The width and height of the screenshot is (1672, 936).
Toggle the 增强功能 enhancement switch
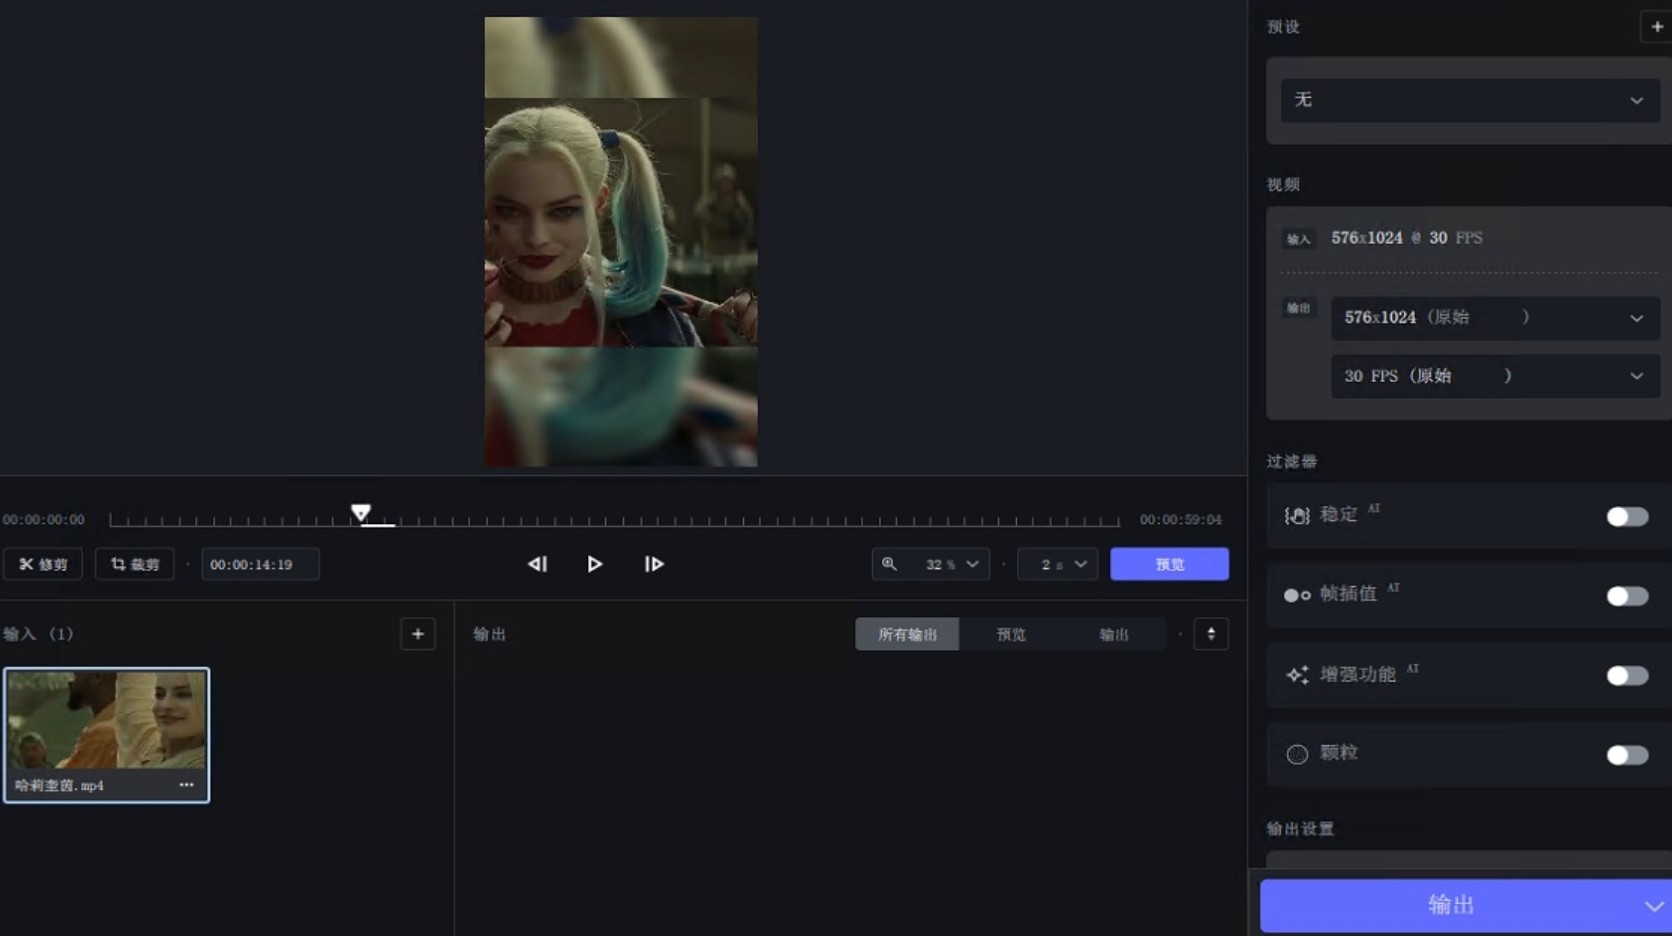click(1627, 676)
